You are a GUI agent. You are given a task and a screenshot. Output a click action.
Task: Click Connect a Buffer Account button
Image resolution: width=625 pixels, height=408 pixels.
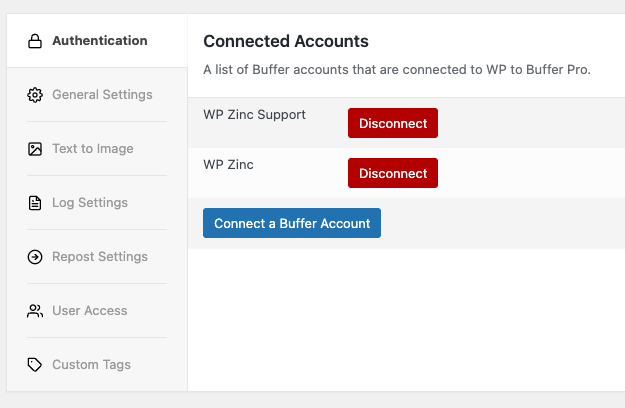pos(292,223)
